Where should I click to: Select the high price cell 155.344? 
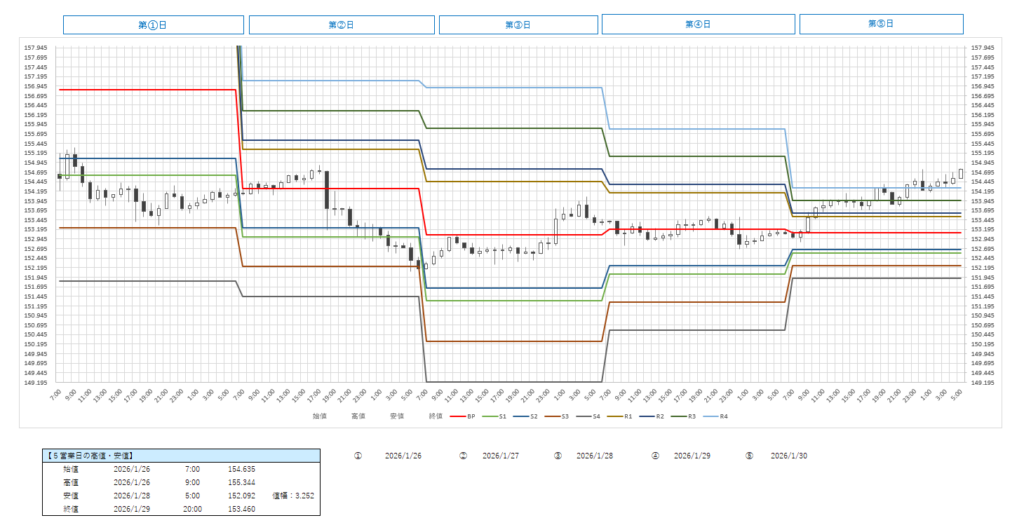click(243, 481)
